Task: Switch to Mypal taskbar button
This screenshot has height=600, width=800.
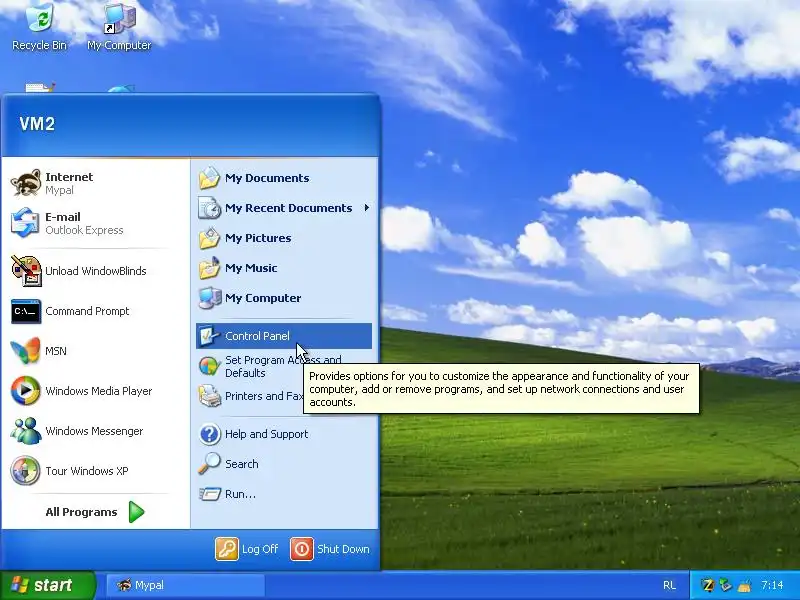Action: pyautogui.click(x=186, y=585)
